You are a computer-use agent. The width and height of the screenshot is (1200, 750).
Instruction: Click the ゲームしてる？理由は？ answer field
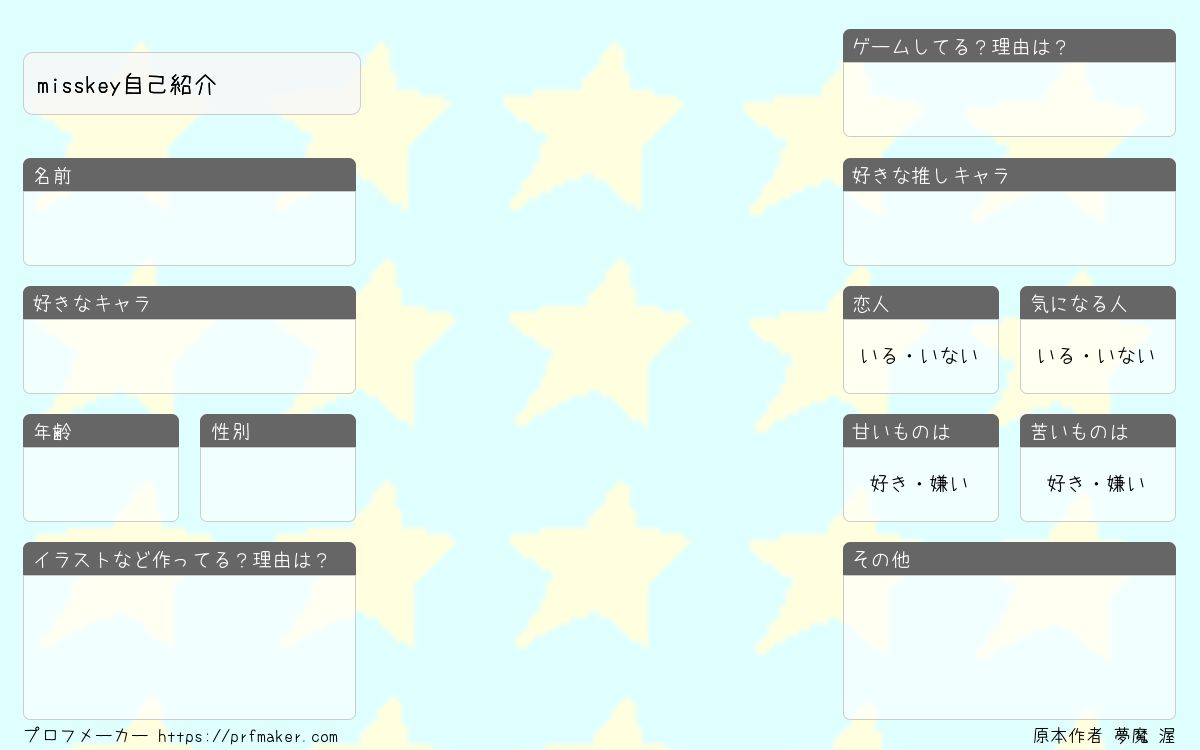click(1009, 99)
